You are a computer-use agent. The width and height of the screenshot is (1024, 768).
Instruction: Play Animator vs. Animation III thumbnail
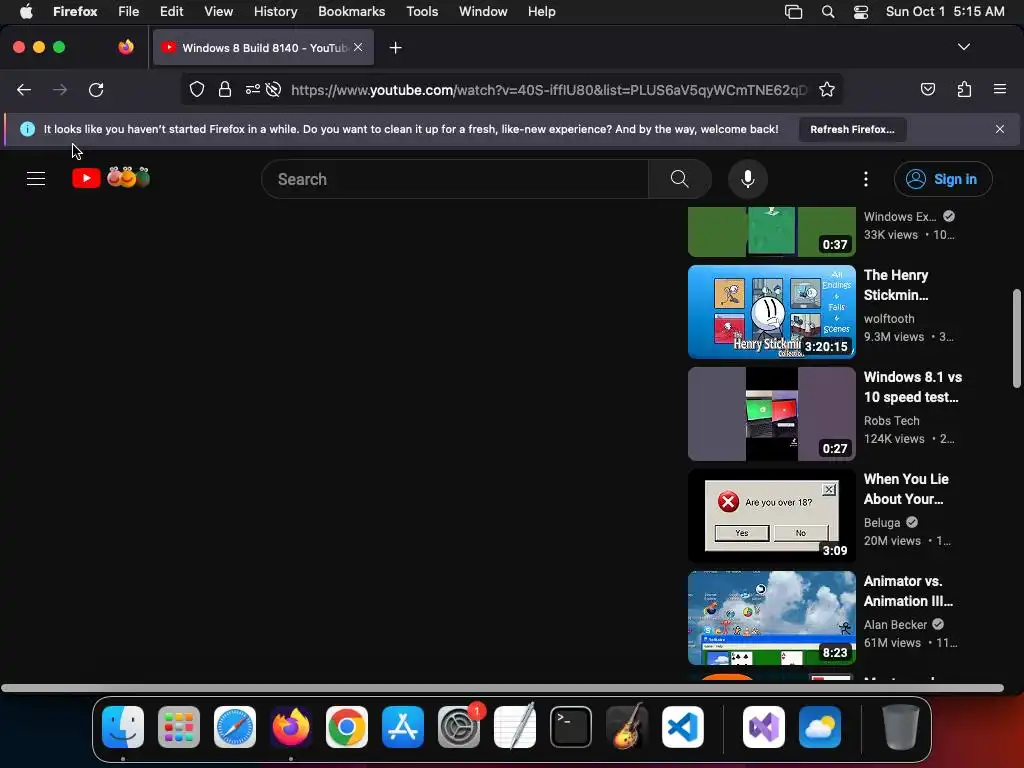click(x=771, y=617)
